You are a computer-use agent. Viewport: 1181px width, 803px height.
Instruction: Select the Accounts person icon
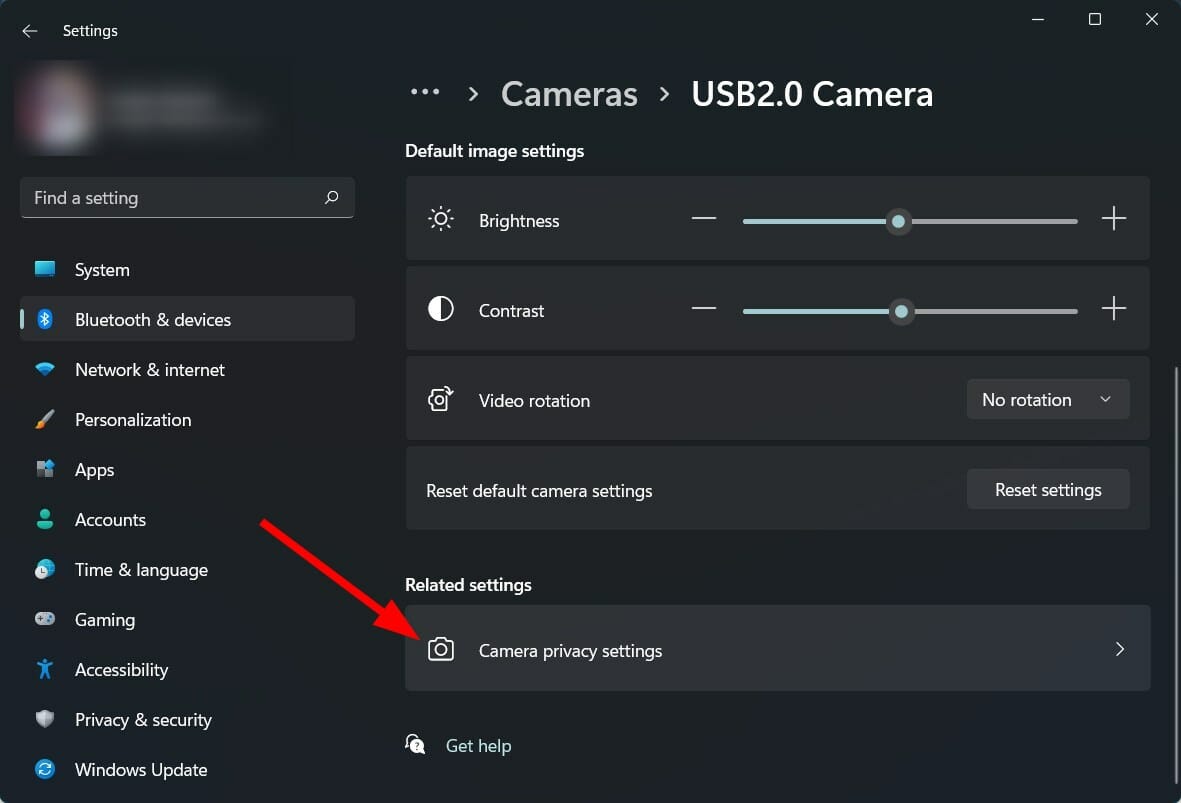(x=45, y=519)
